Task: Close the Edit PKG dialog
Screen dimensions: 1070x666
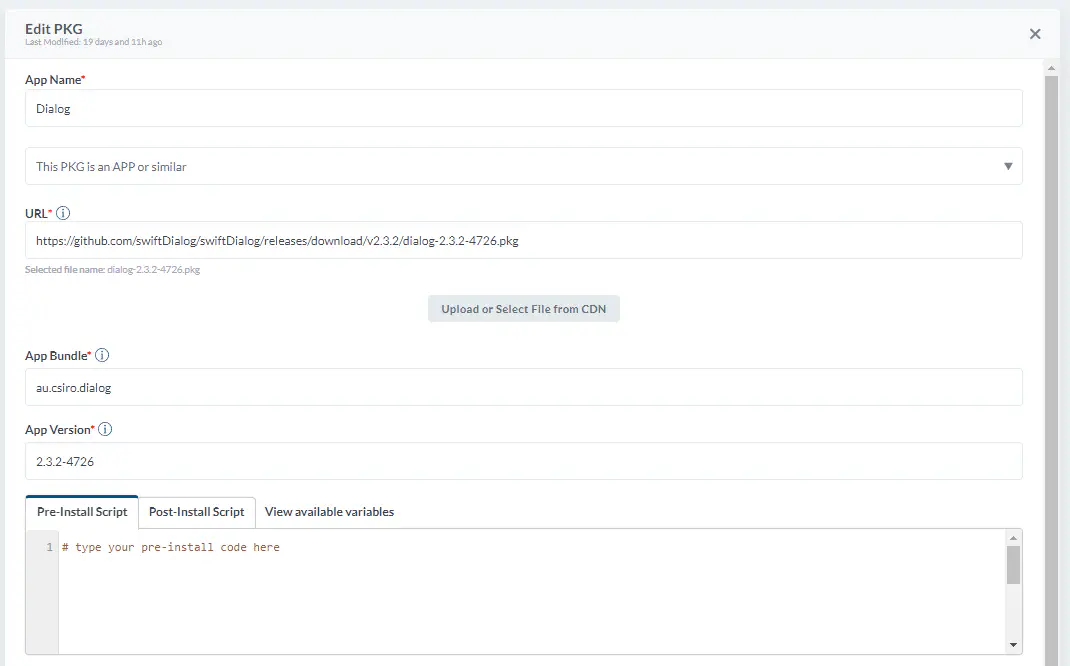Action: click(1035, 34)
